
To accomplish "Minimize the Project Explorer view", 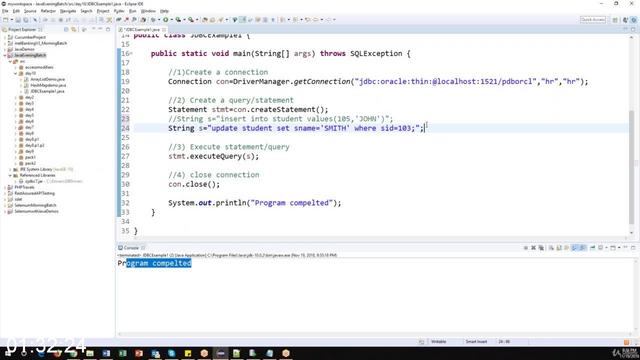I will click(100, 29).
